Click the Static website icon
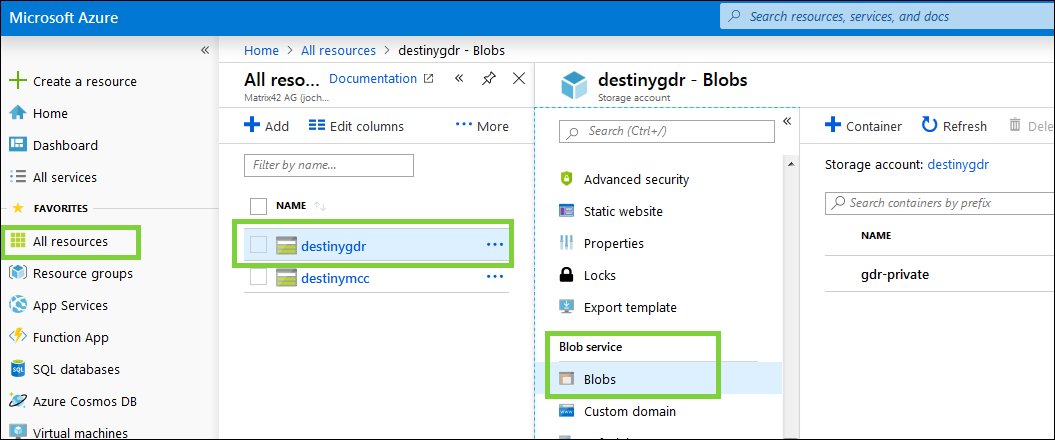This screenshot has height=440, width=1055. click(x=567, y=211)
